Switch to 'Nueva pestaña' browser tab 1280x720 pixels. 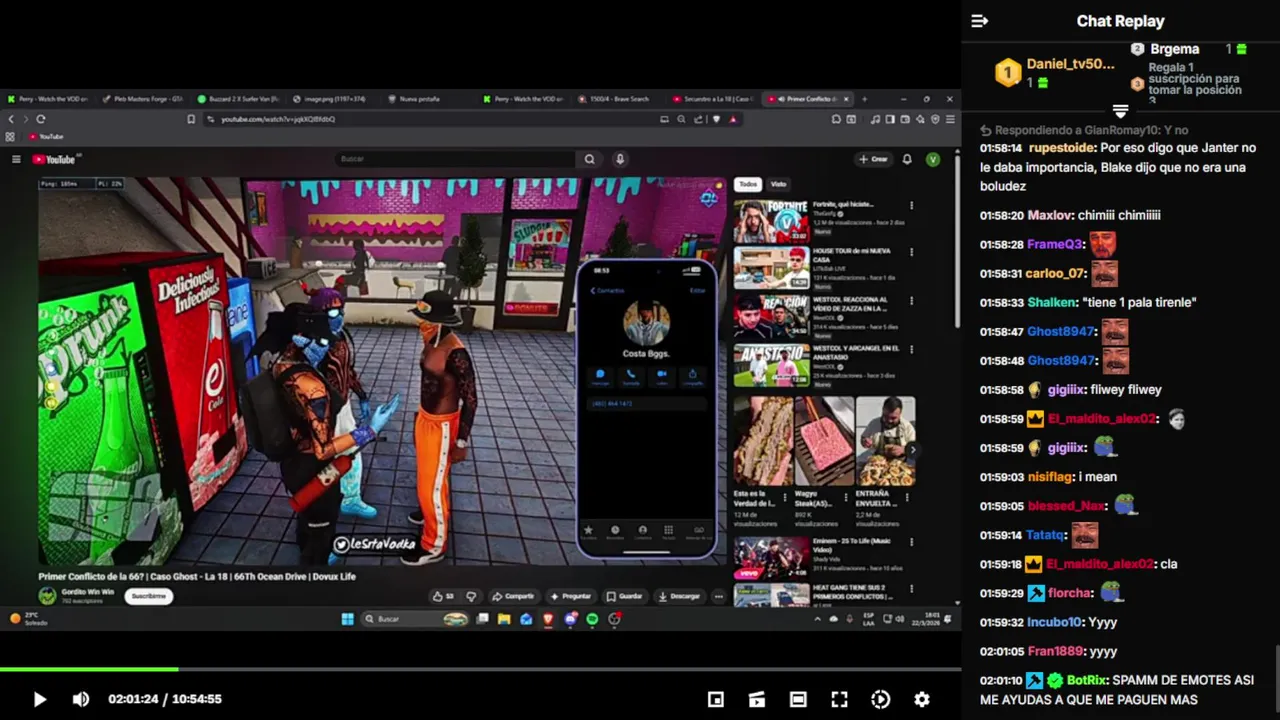(420, 99)
